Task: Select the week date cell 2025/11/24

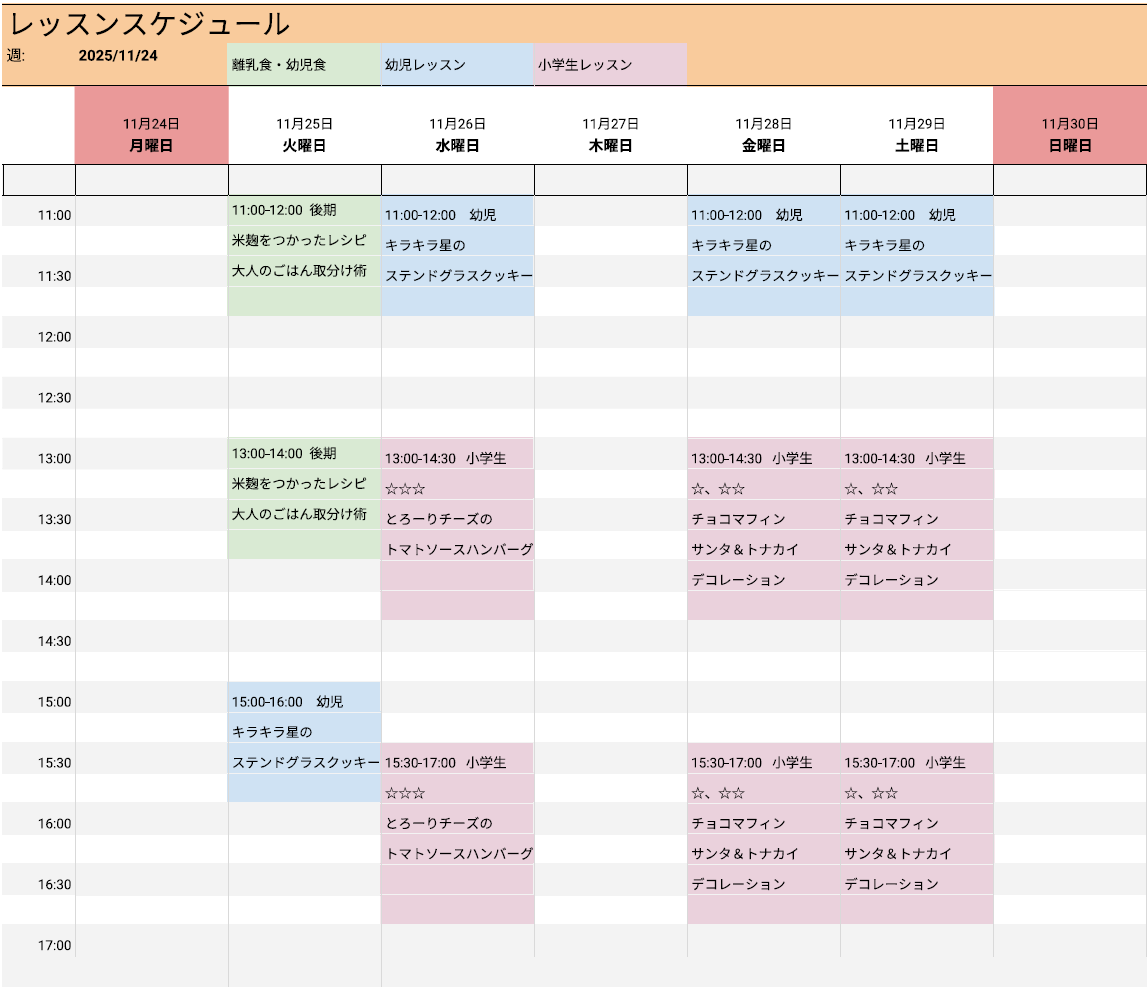Action: (118, 56)
